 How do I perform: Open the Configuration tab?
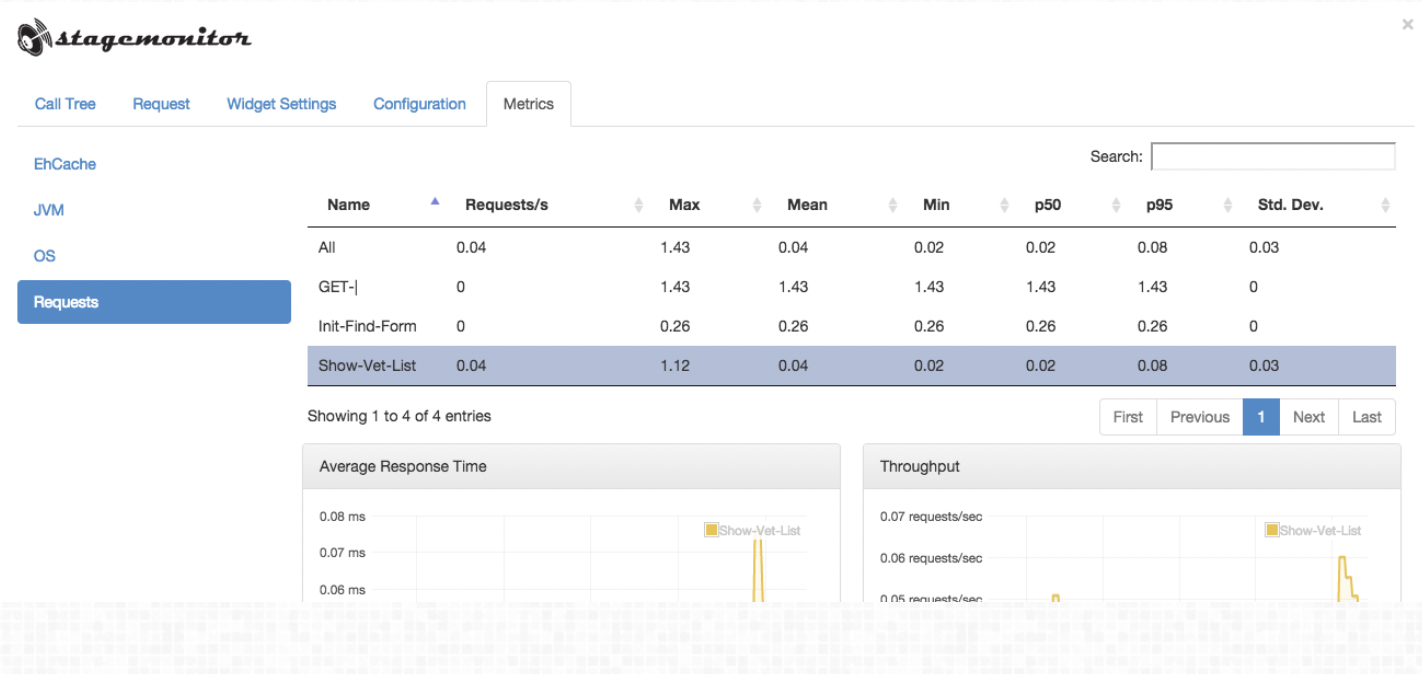419,104
